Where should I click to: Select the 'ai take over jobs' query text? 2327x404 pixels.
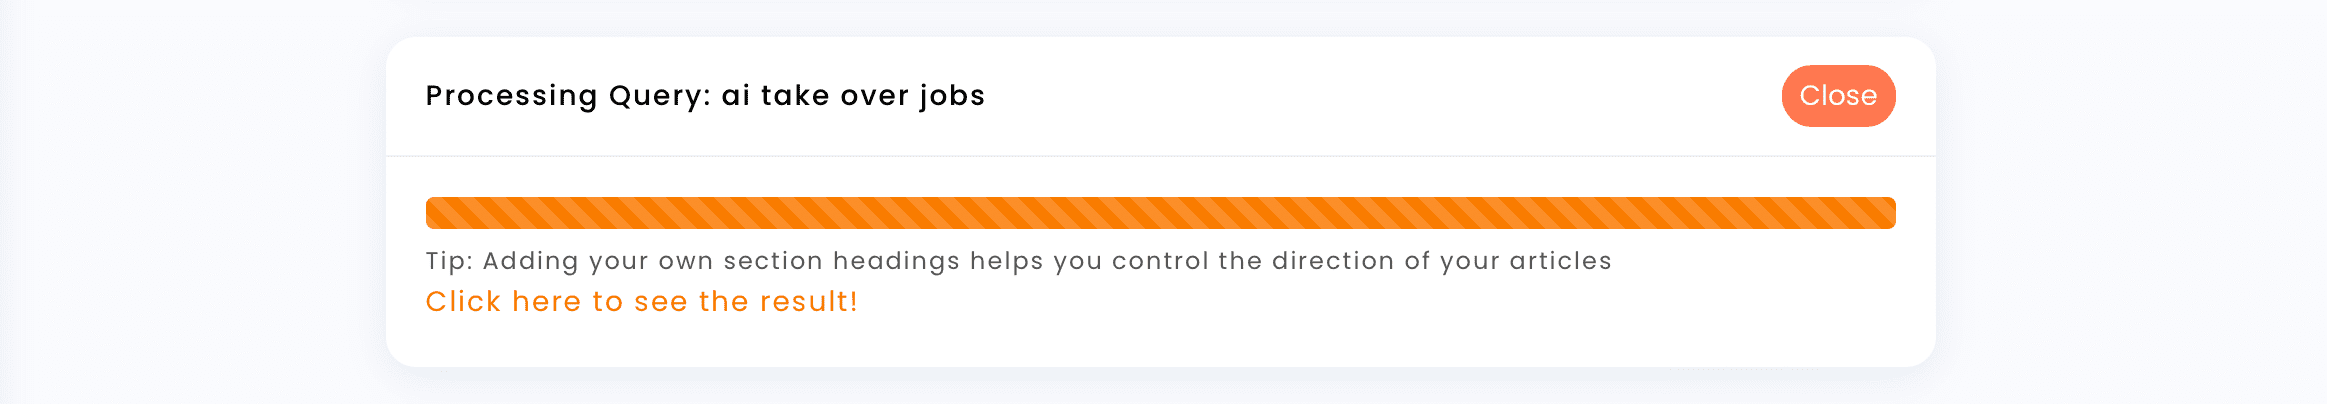(x=853, y=96)
